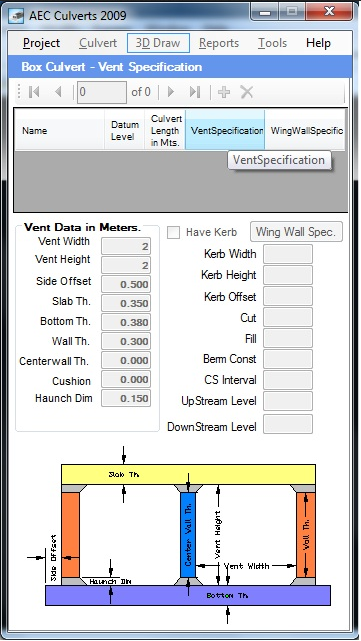361x641 pixels.
Task: Click the Bottom Th. field
Action: (126, 322)
